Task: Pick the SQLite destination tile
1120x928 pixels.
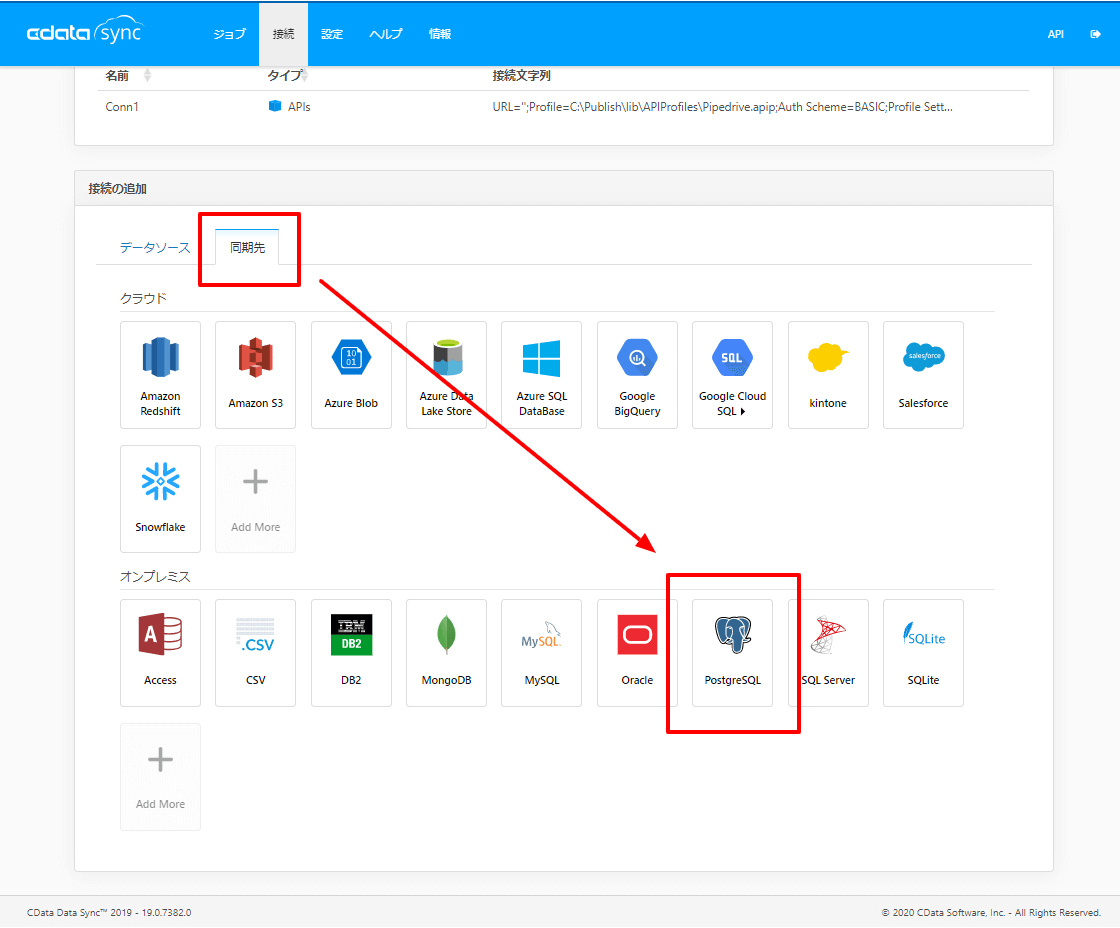Action: (923, 652)
